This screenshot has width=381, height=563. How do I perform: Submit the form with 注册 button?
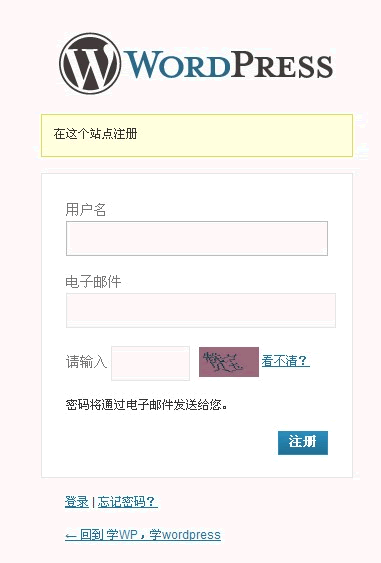click(x=303, y=443)
